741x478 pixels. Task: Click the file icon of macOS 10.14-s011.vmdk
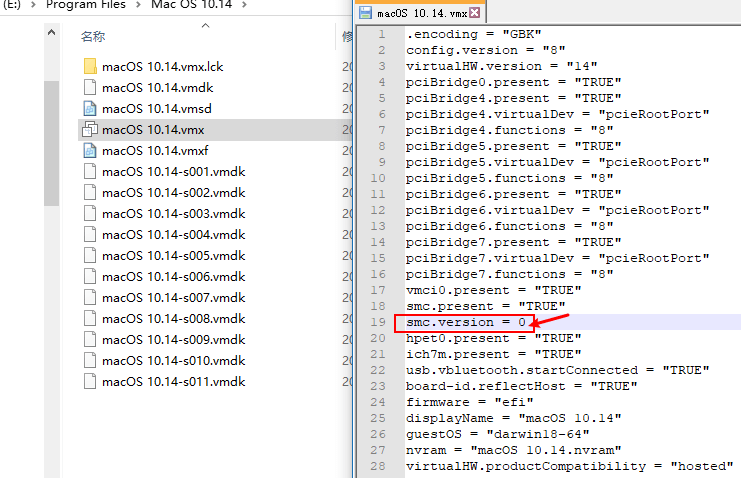(x=90, y=382)
